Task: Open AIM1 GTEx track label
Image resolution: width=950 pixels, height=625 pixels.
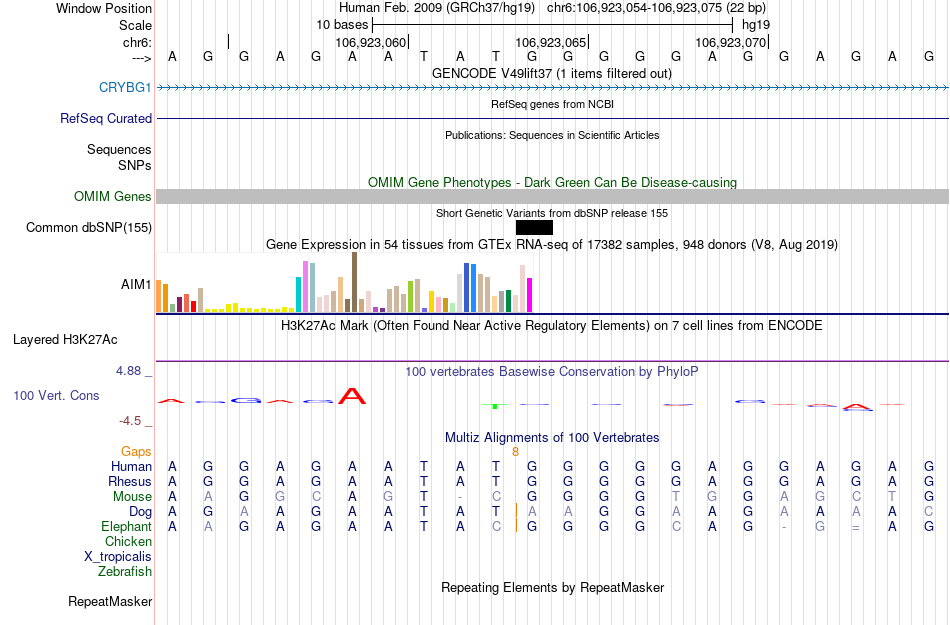Action: pyautogui.click(x=136, y=284)
